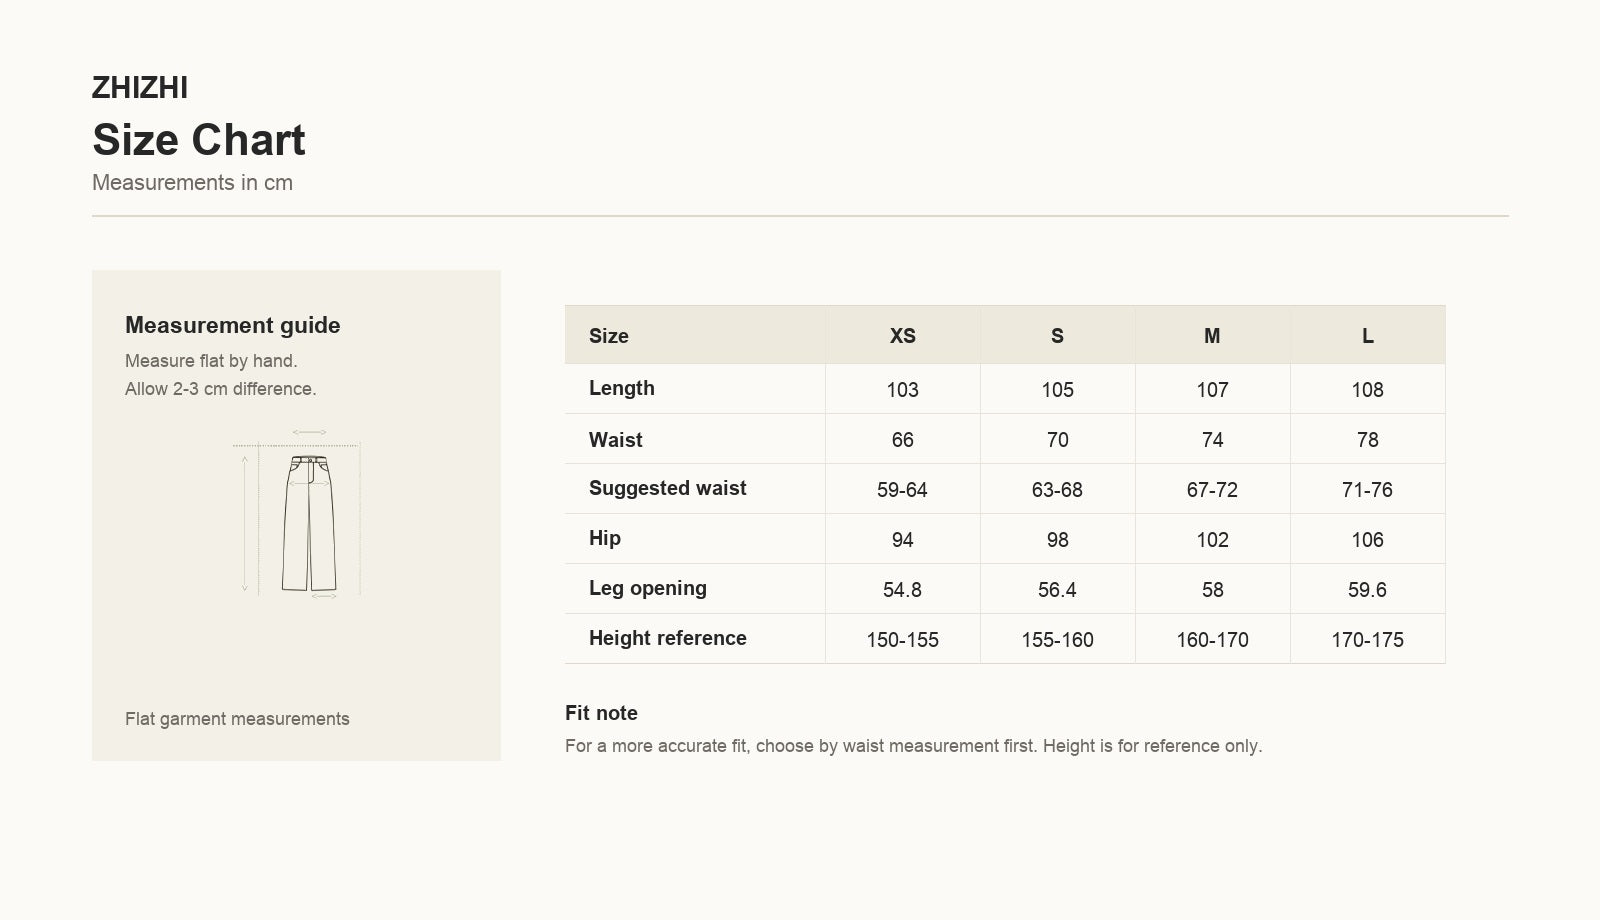The height and width of the screenshot is (920, 1600).
Task: Click the ZHIZHI brand name
Action: point(140,88)
